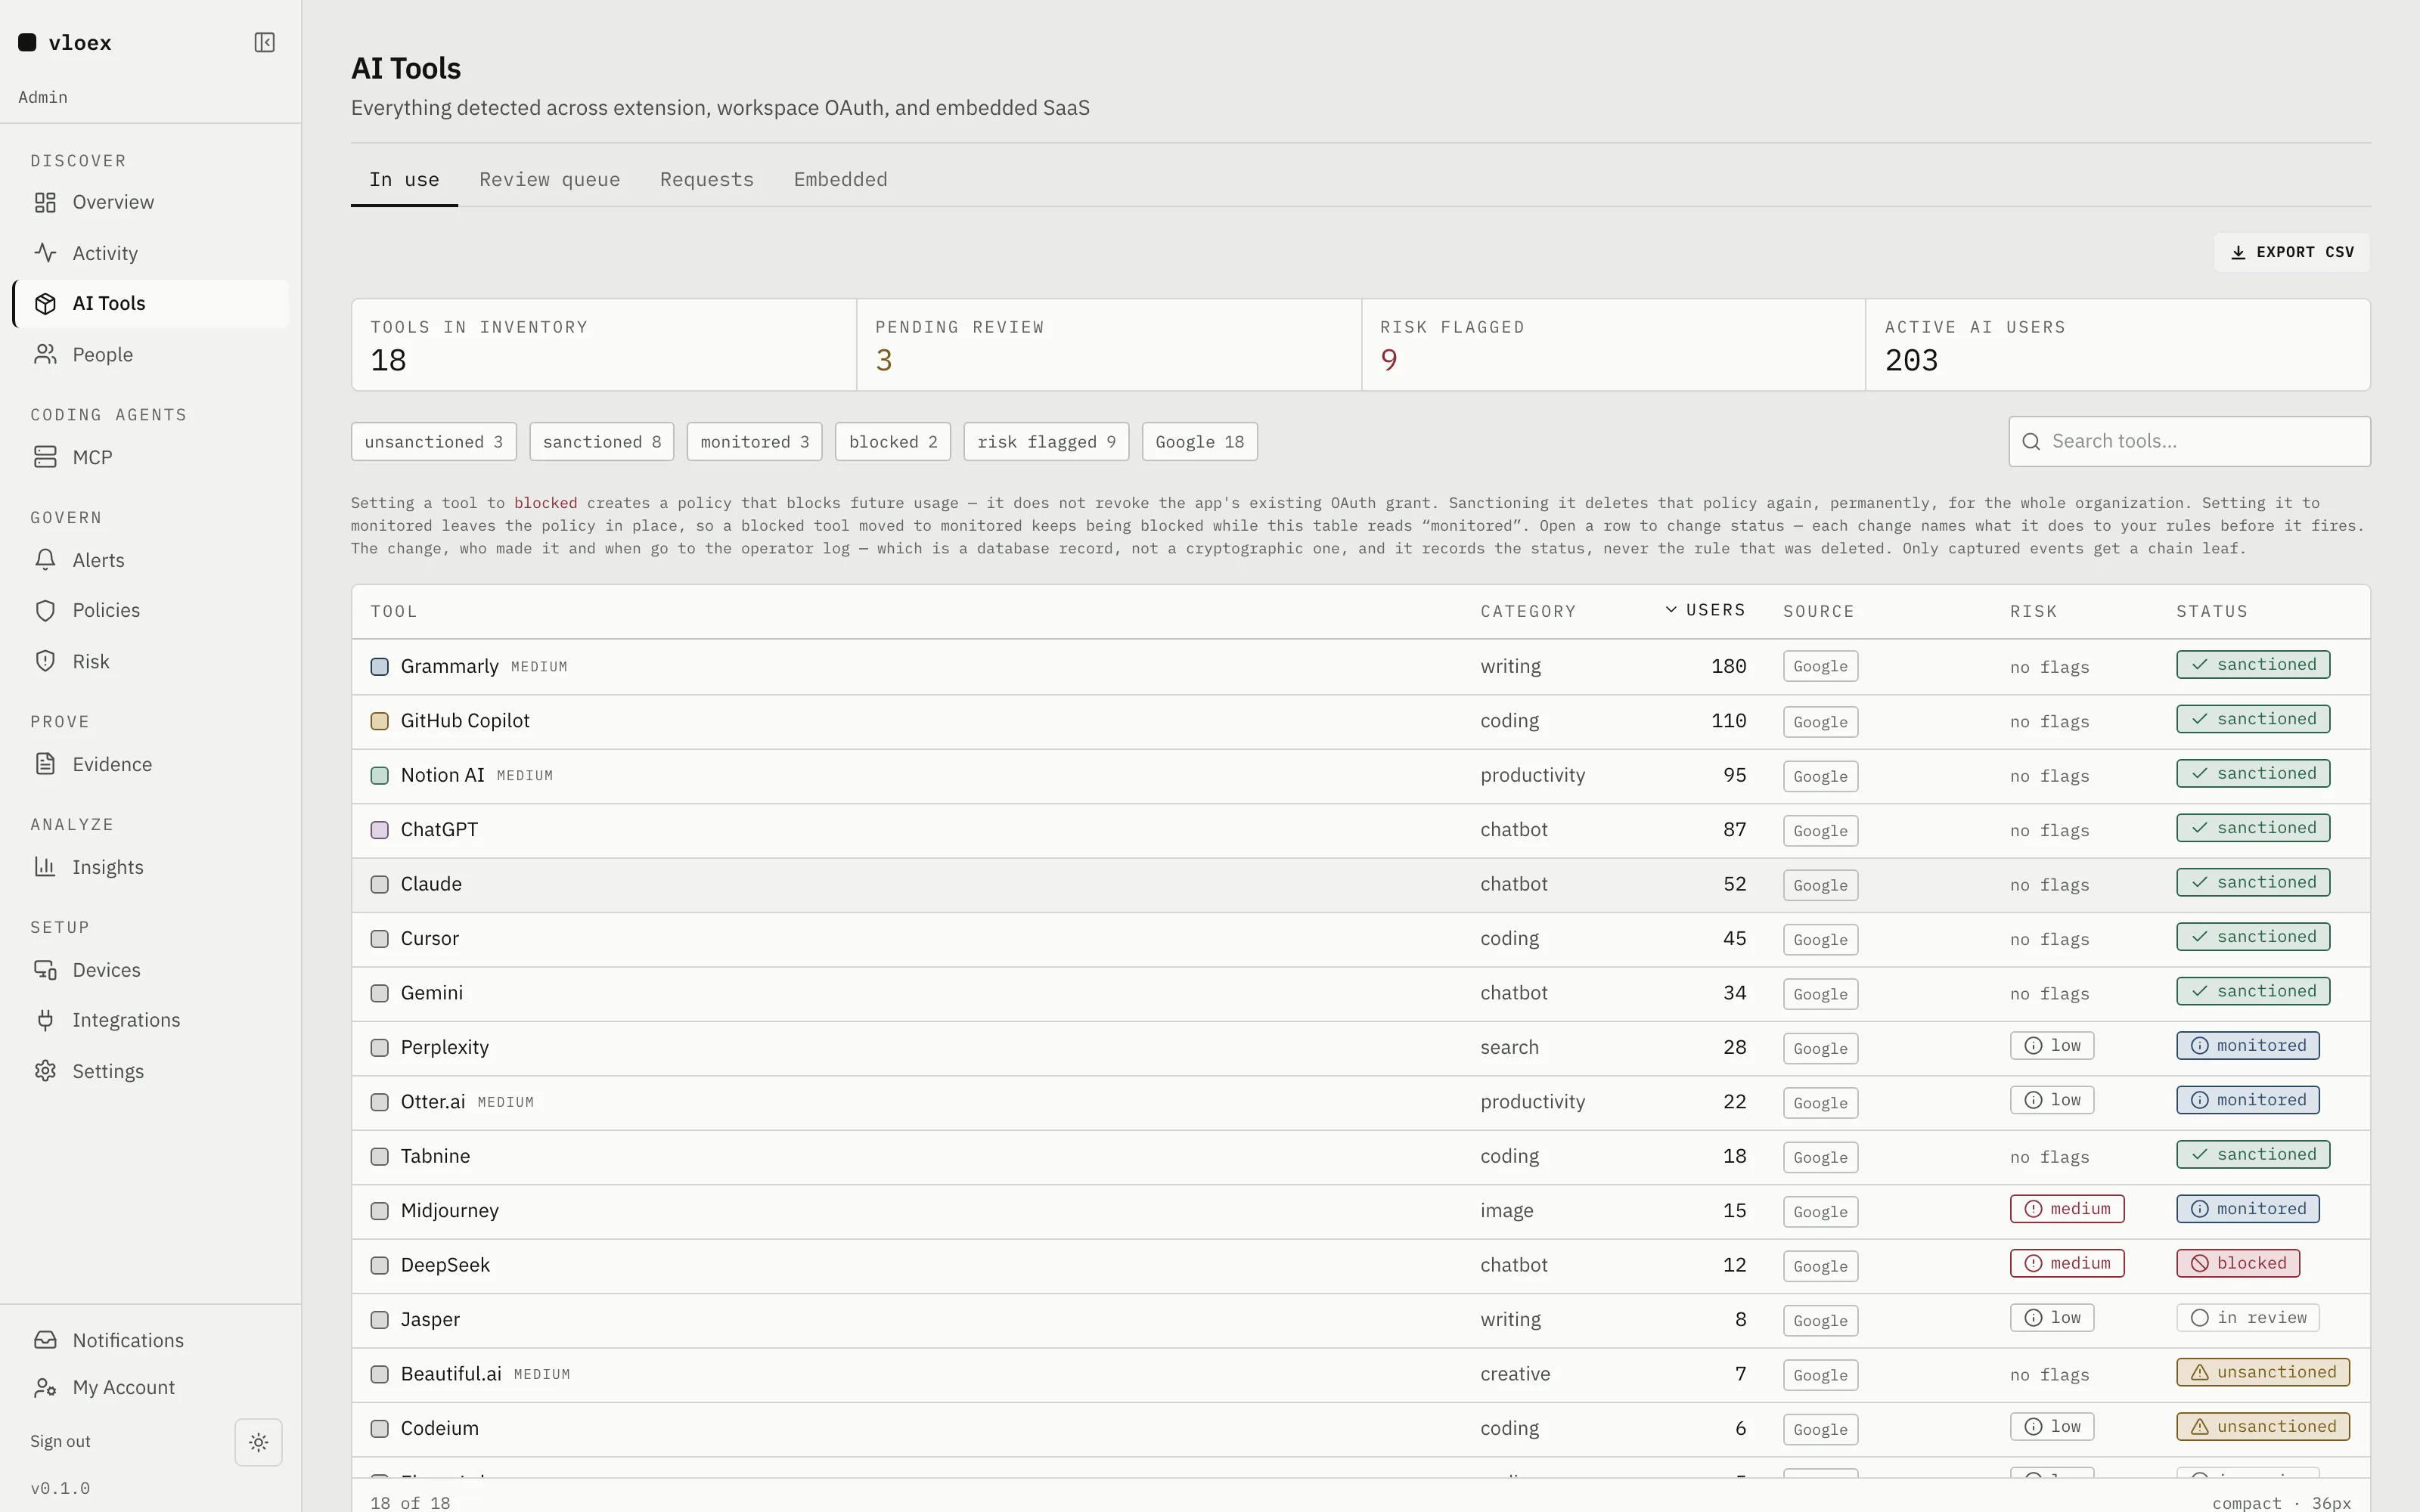Click Perplexity's low risk badge
Screen dimensions: 2420x1512
2052,1046
